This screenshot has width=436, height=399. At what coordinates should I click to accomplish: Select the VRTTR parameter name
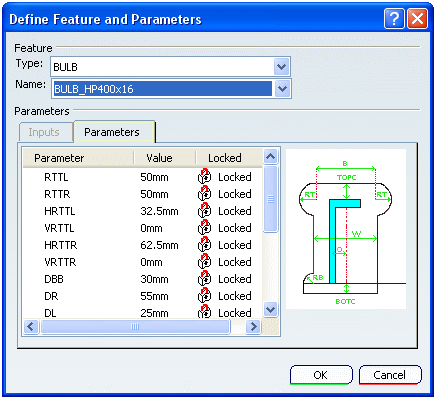(x=60, y=262)
